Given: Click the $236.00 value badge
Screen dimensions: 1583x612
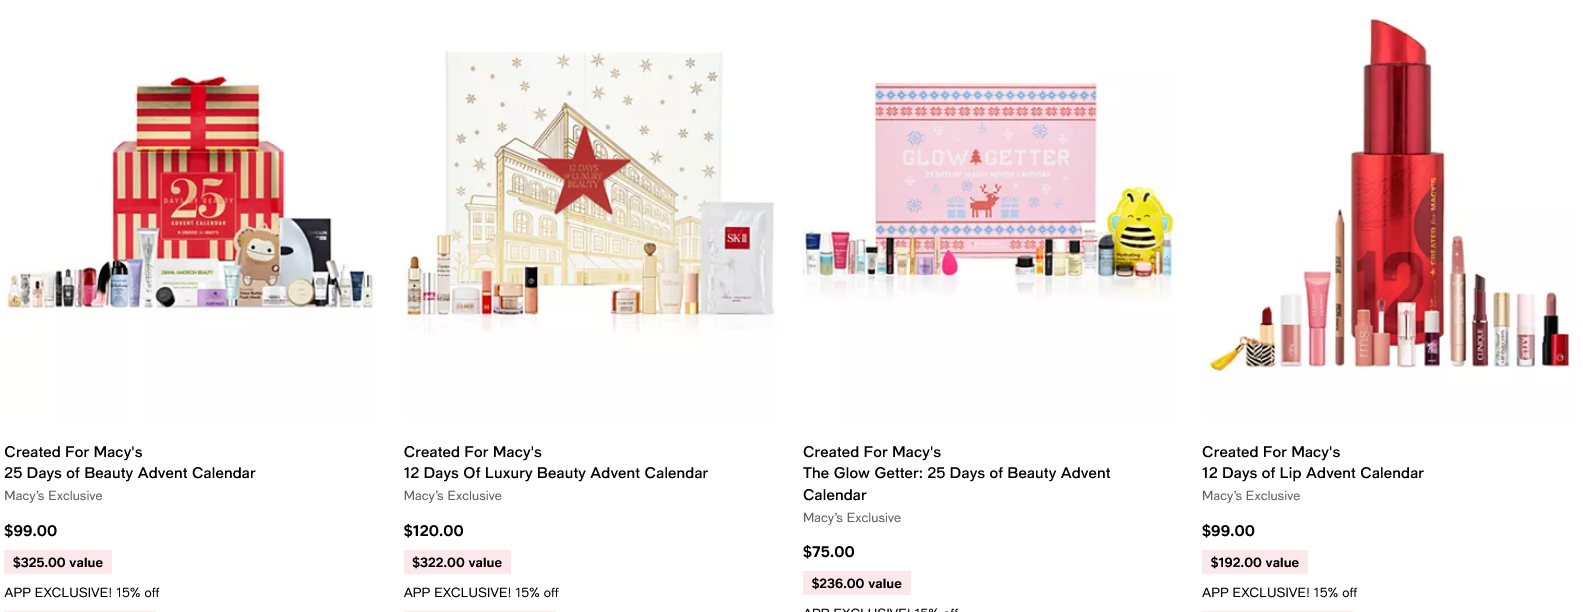Looking at the screenshot, I should coord(856,583).
